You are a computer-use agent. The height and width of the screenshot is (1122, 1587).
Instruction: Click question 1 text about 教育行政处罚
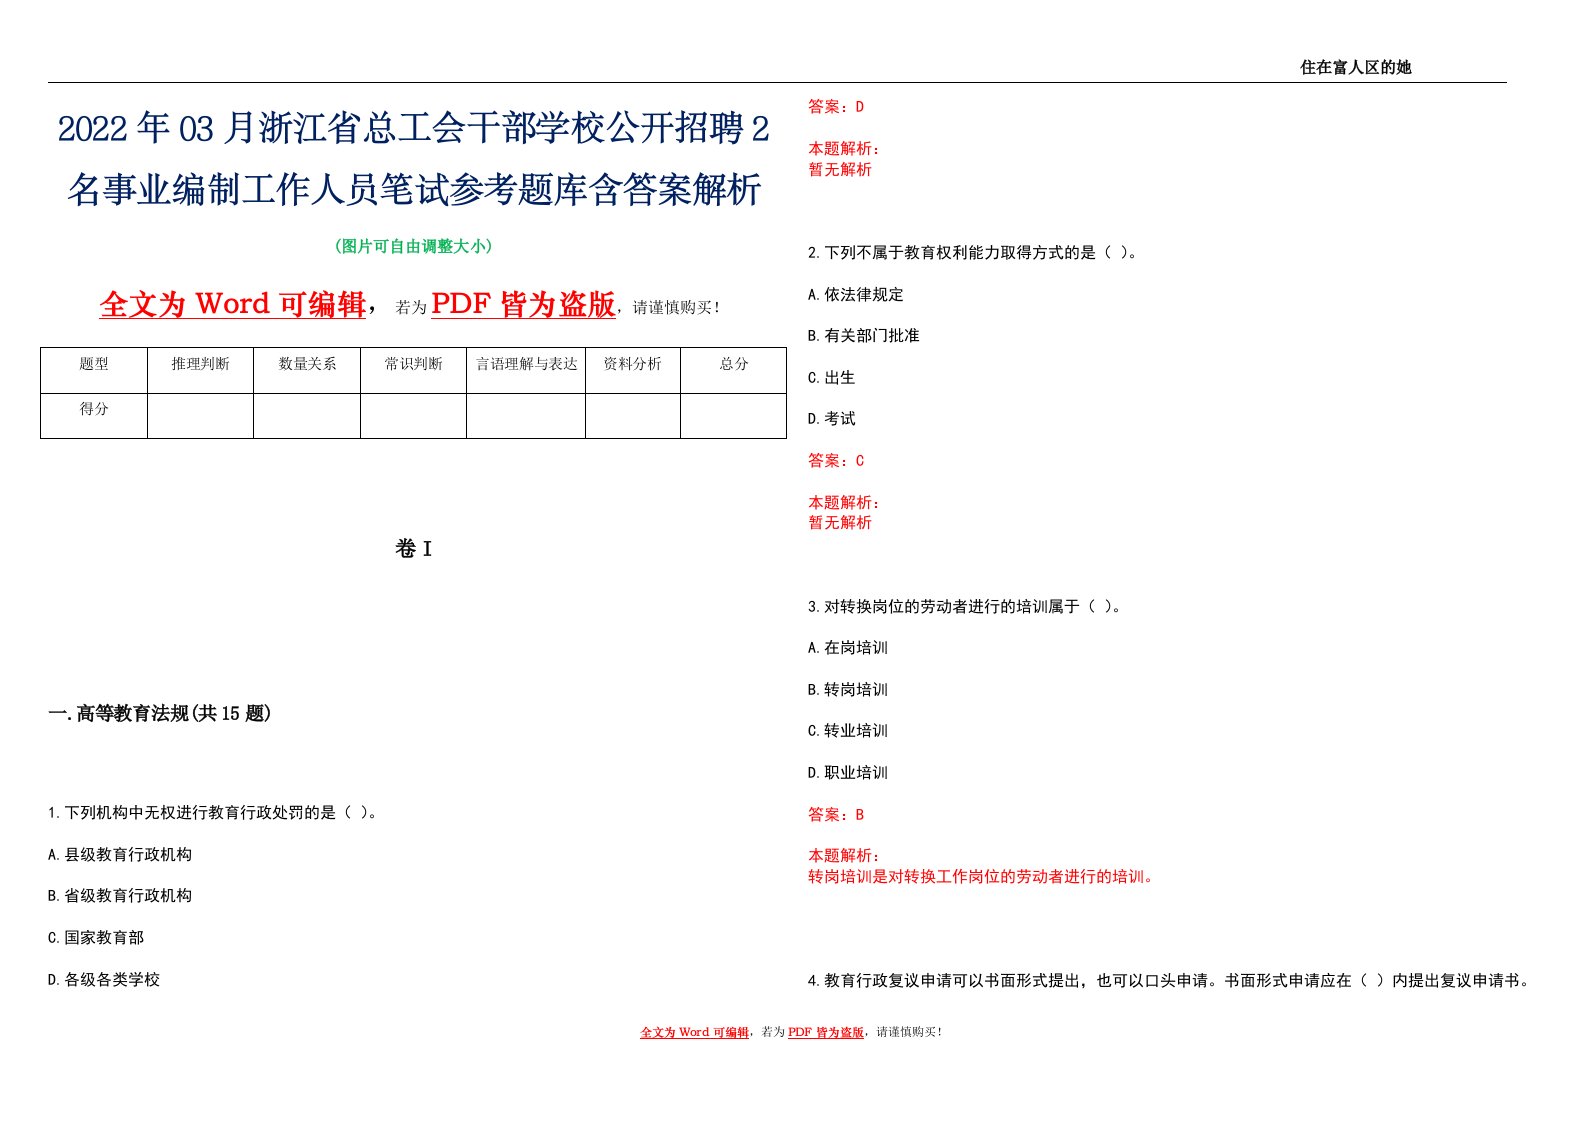tap(213, 813)
